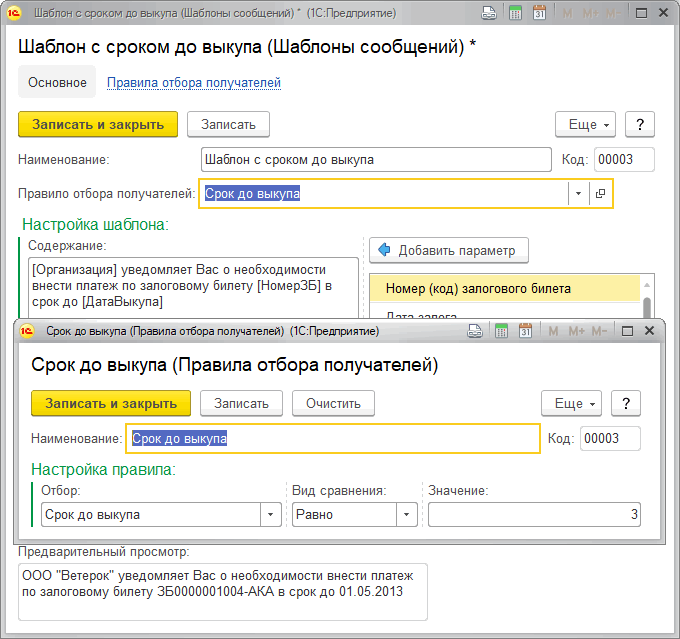Click the print icon in the main window title bar
This screenshot has width=680, height=639.
[489, 13]
